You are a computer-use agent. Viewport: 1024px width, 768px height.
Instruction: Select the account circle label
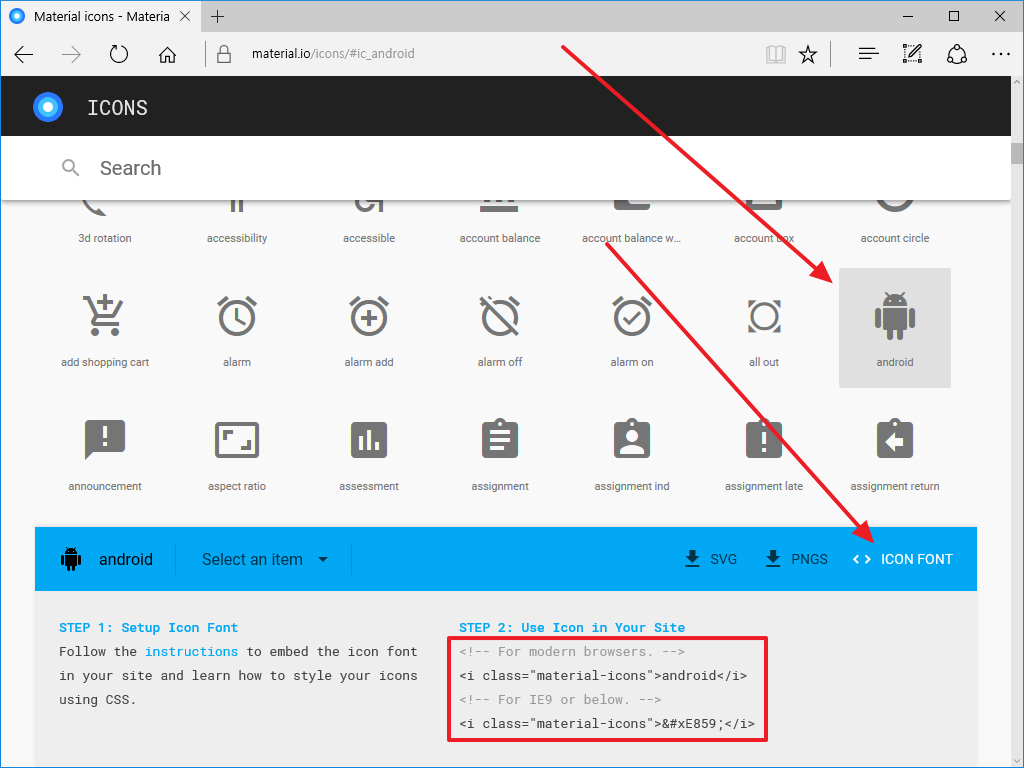click(895, 238)
